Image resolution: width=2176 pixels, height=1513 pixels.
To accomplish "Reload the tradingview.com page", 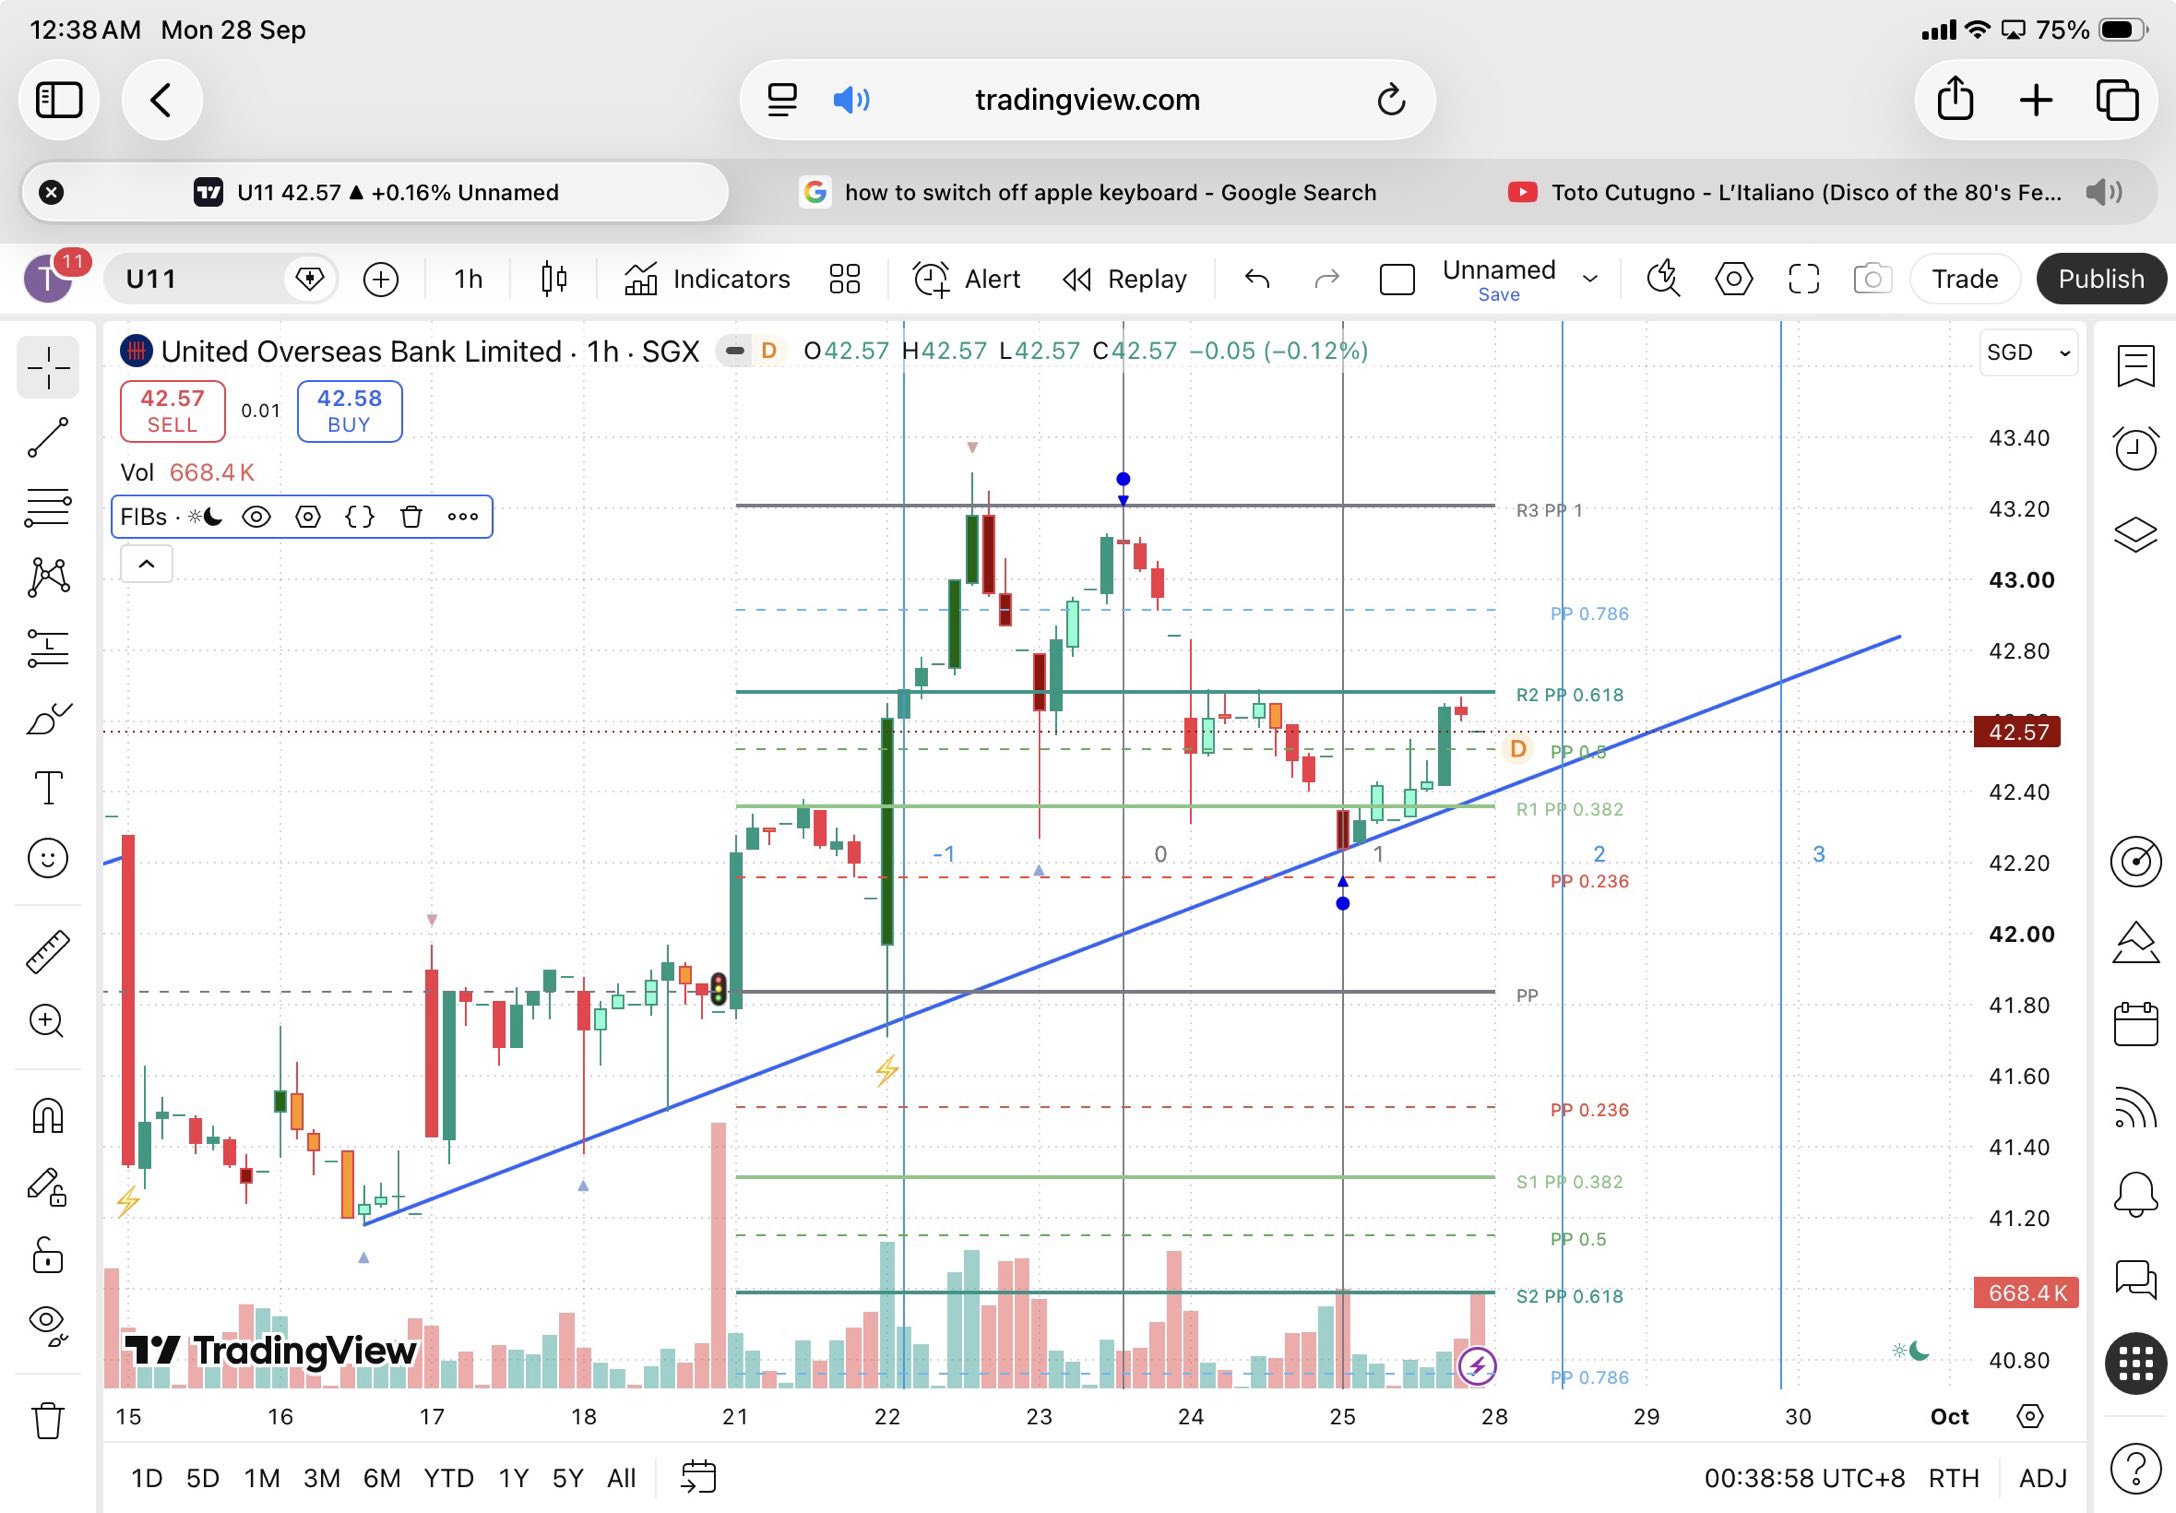I will pos(1391,100).
